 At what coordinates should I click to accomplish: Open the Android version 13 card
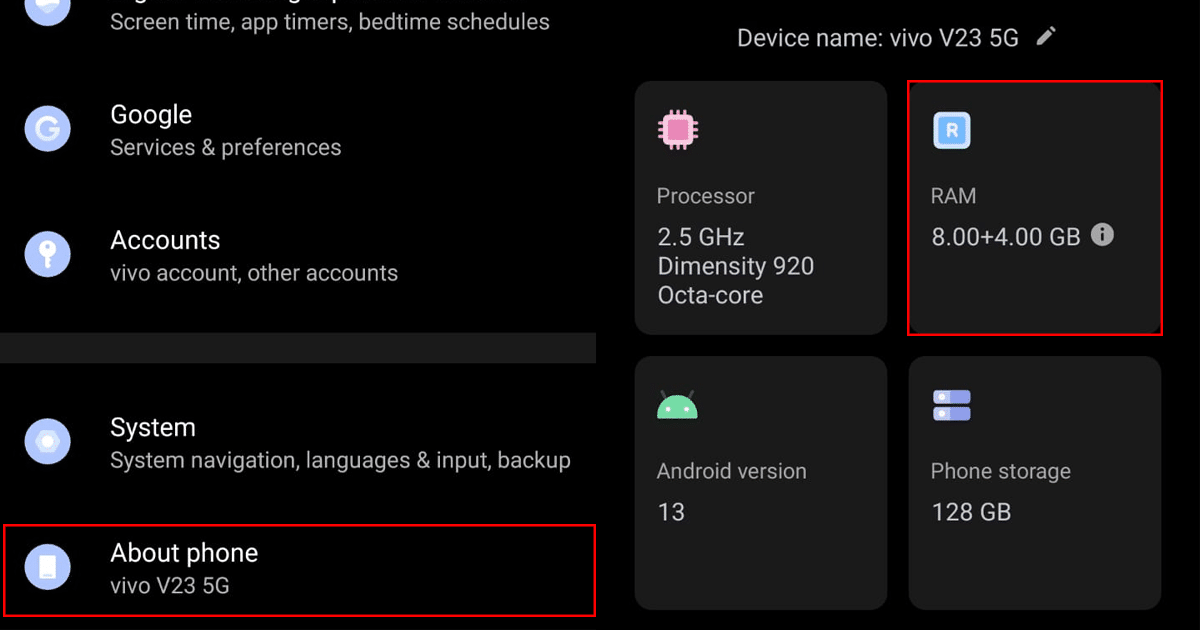pos(761,483)
